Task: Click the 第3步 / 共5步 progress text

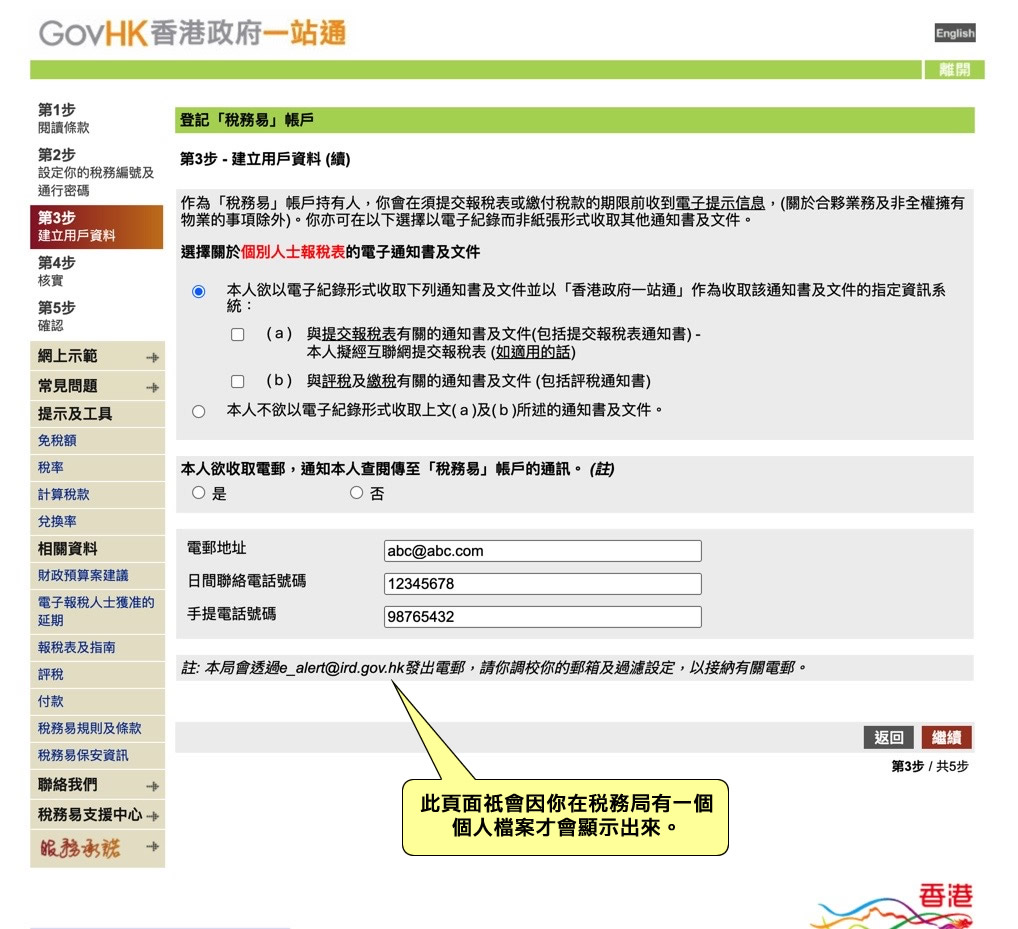Action: pos(930,766)
